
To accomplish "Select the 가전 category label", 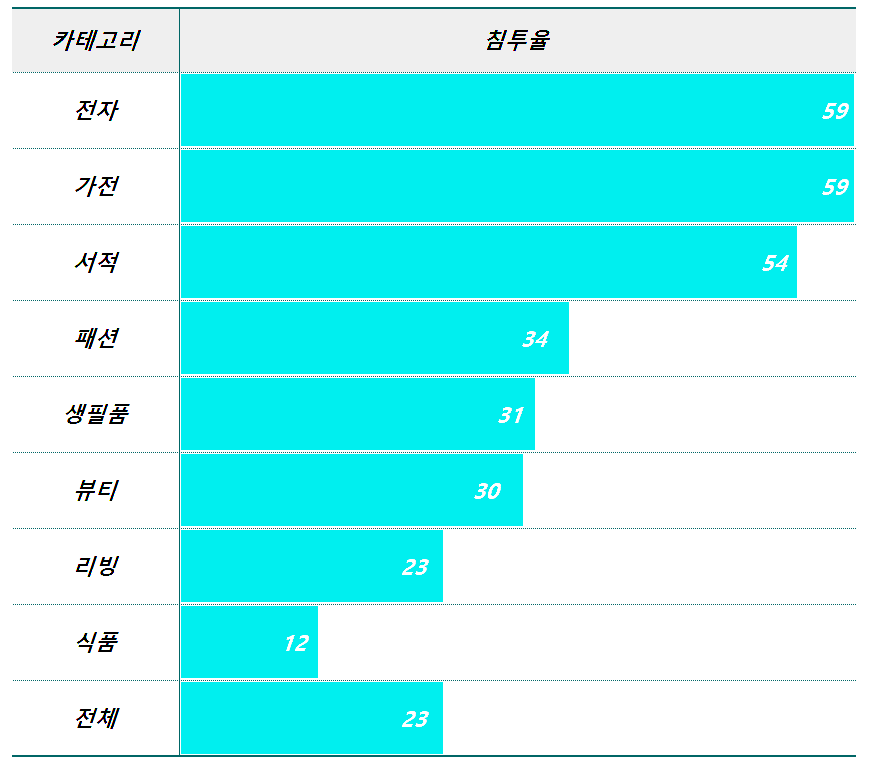I will 96,186.
